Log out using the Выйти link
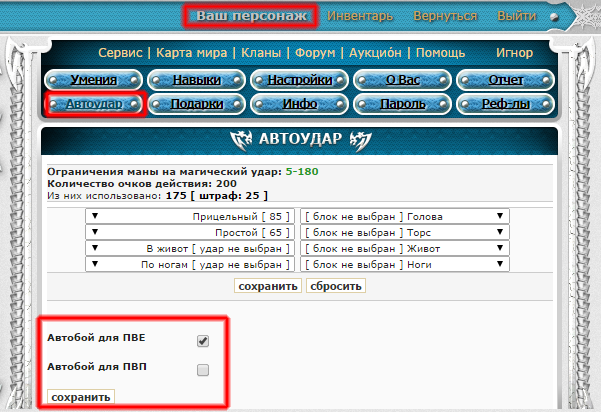 coord(516,17)
